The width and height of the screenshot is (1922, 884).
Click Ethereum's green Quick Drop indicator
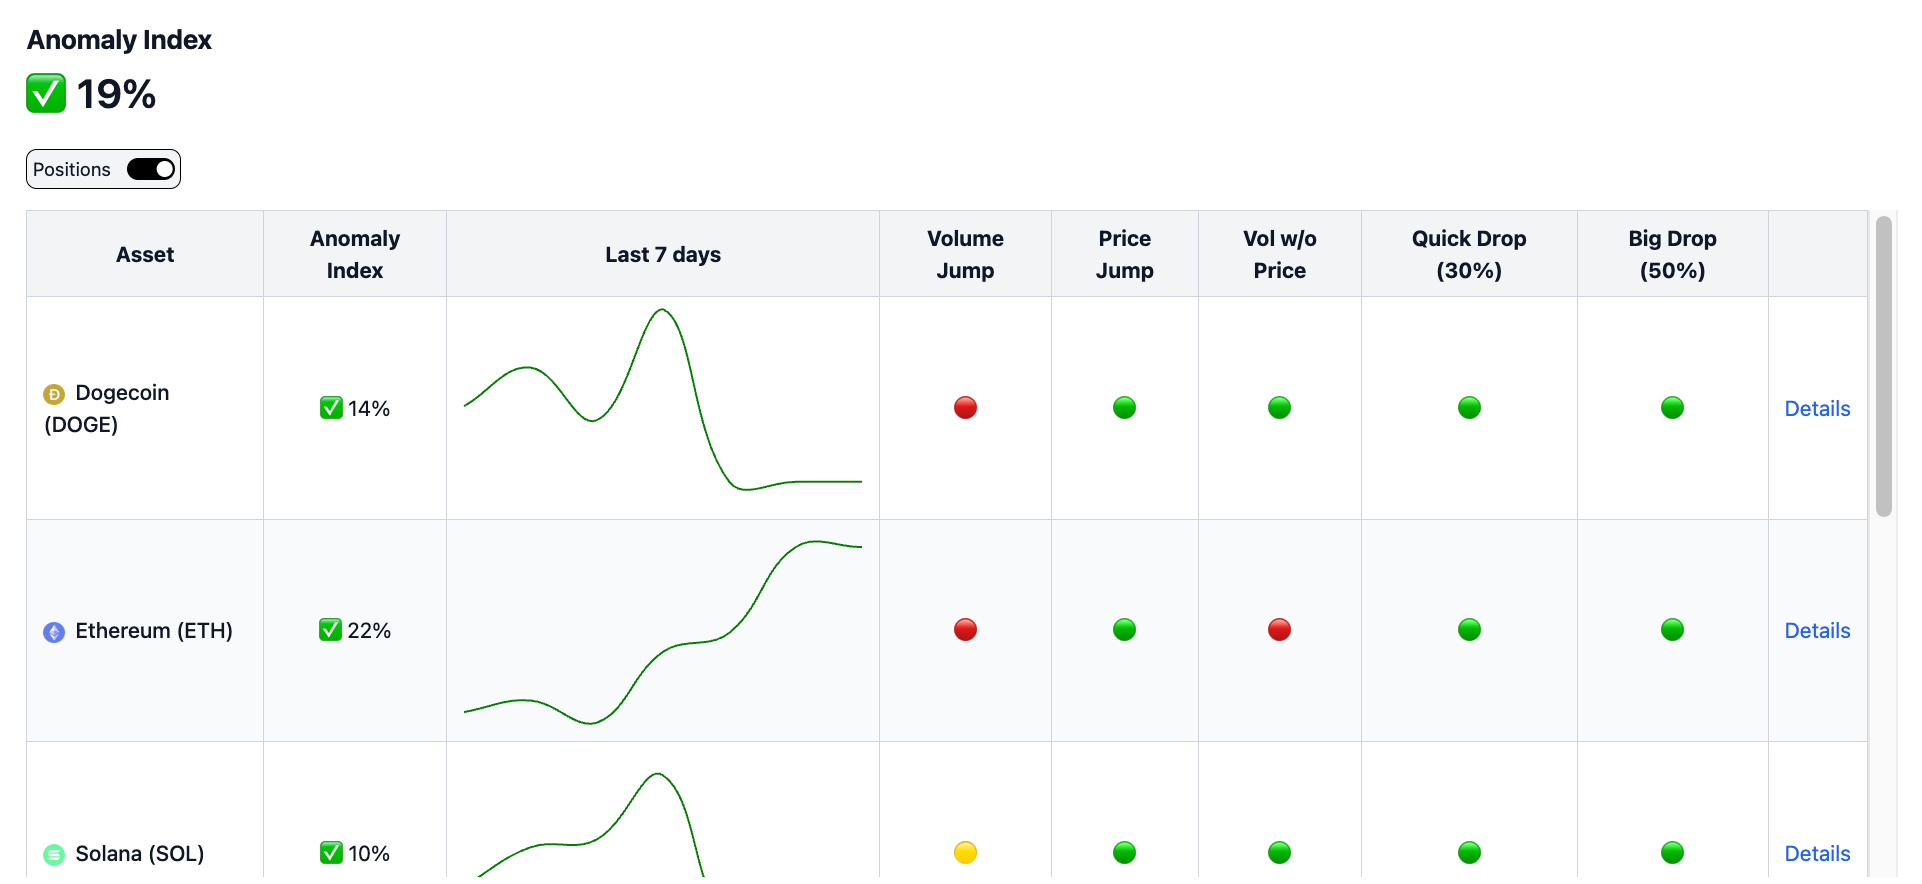pyautogui.click(x=1469, y=630)
